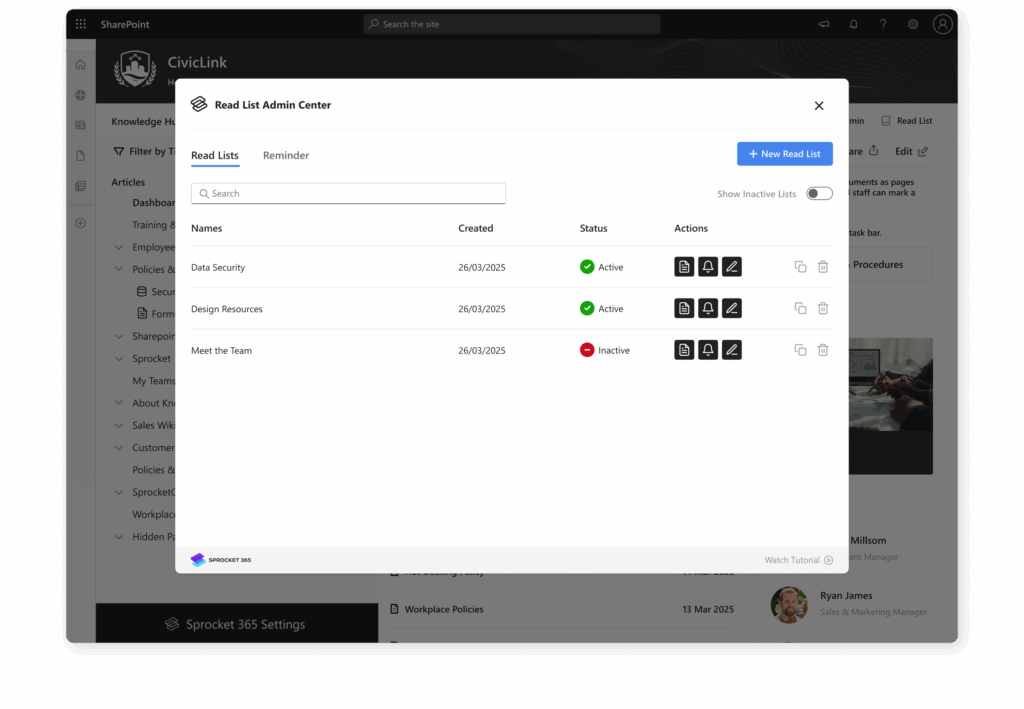Edit the Design Resources read list
This screenshot has height=709, width=1024.
coord(731,308)
